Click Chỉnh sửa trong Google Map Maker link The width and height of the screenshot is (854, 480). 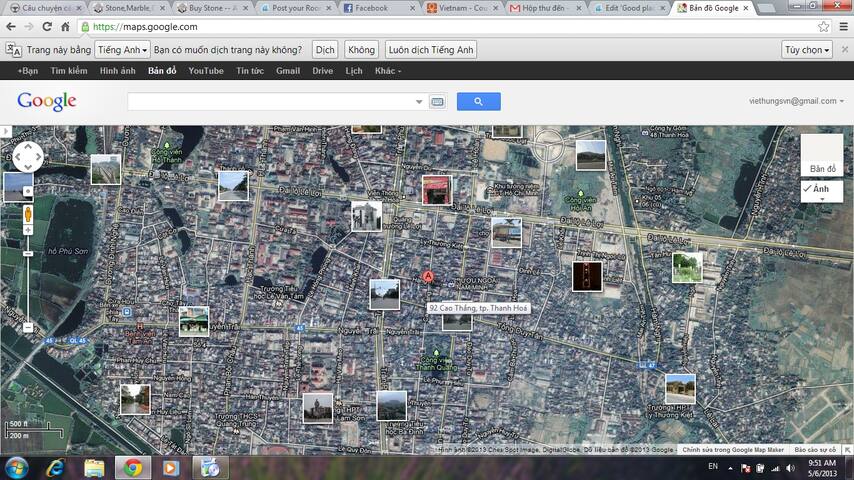tap(733, 449)
